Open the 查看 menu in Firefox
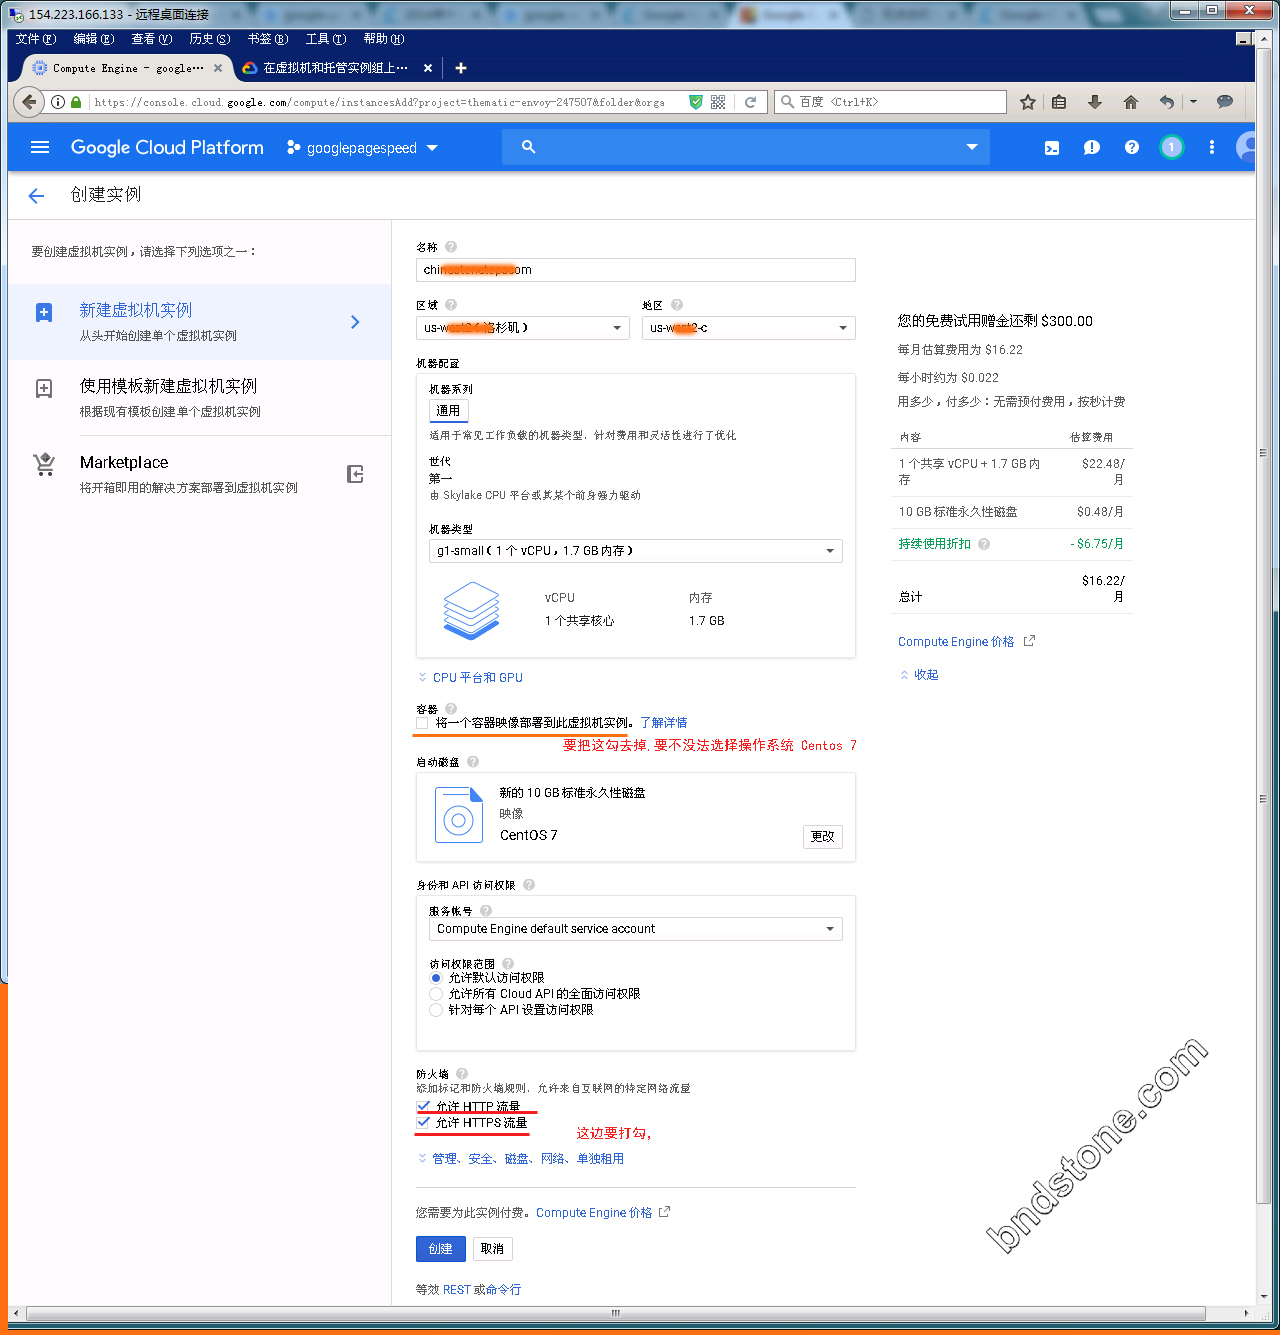 pos(152,39)
